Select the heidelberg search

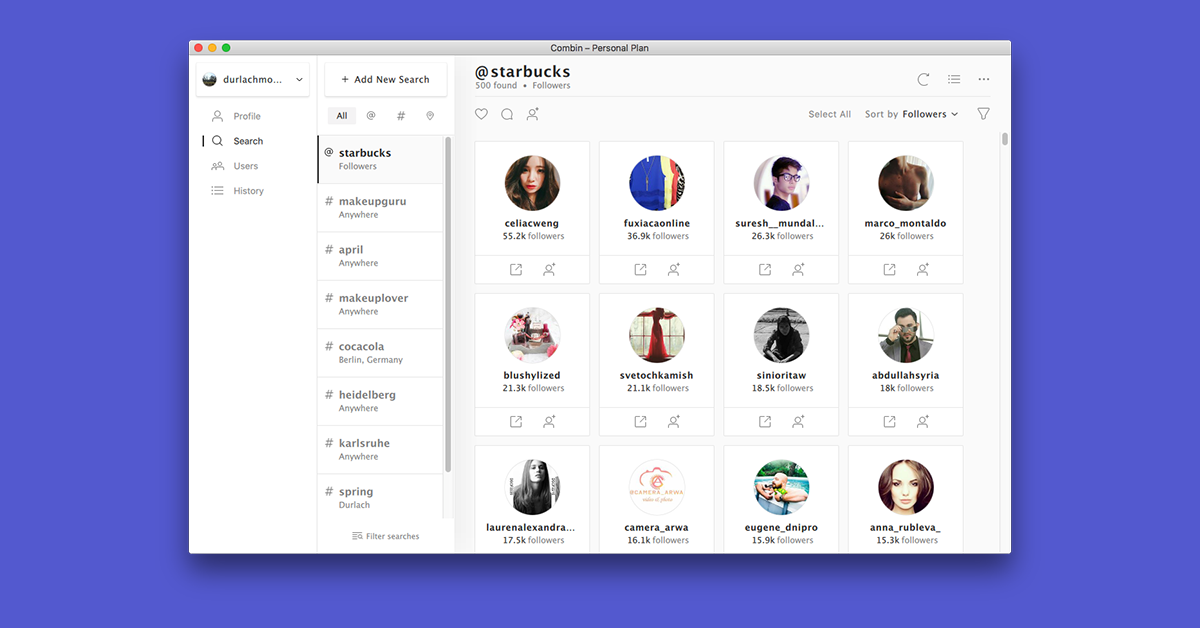pos(381,401)
